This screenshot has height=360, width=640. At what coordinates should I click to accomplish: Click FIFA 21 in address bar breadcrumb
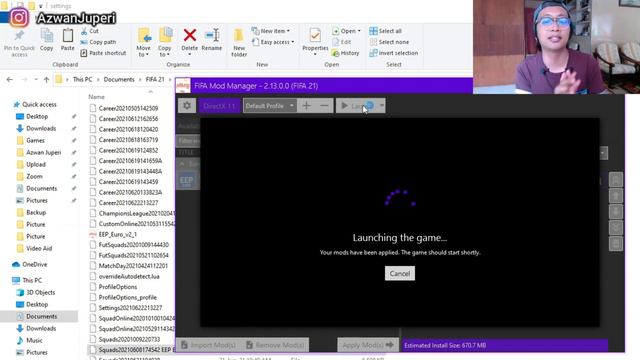click(155, 80)
